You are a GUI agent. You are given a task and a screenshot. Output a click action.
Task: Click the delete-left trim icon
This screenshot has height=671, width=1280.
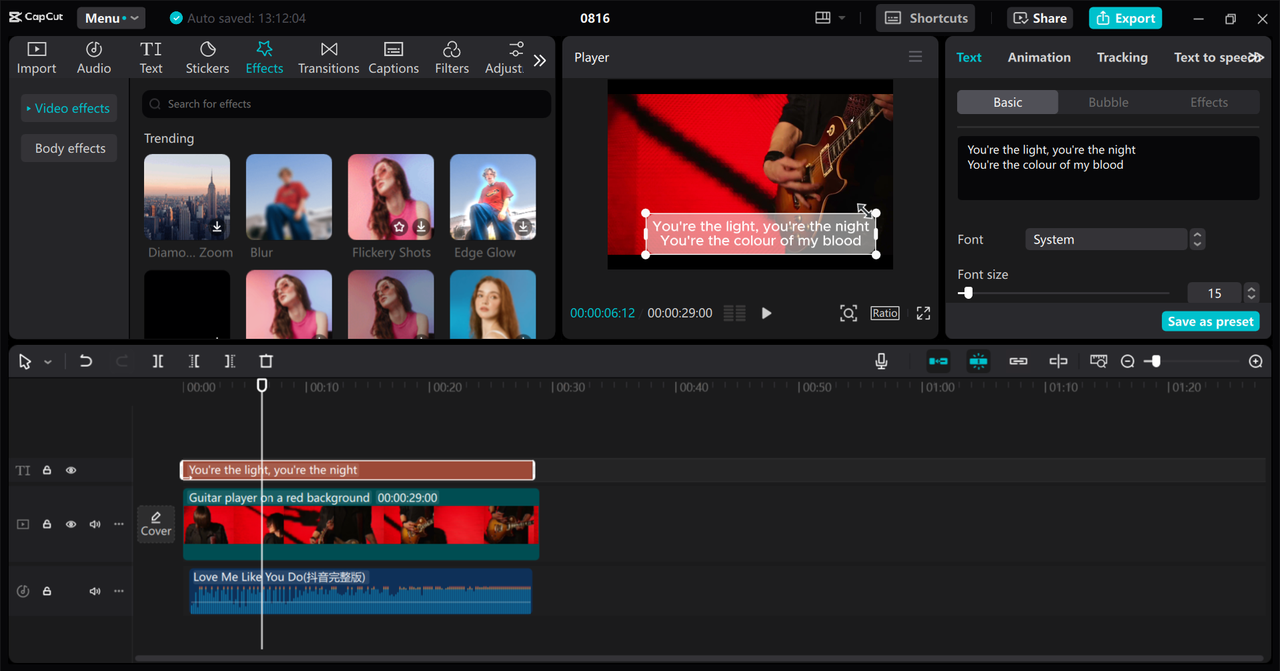click(x=194, y=361)
